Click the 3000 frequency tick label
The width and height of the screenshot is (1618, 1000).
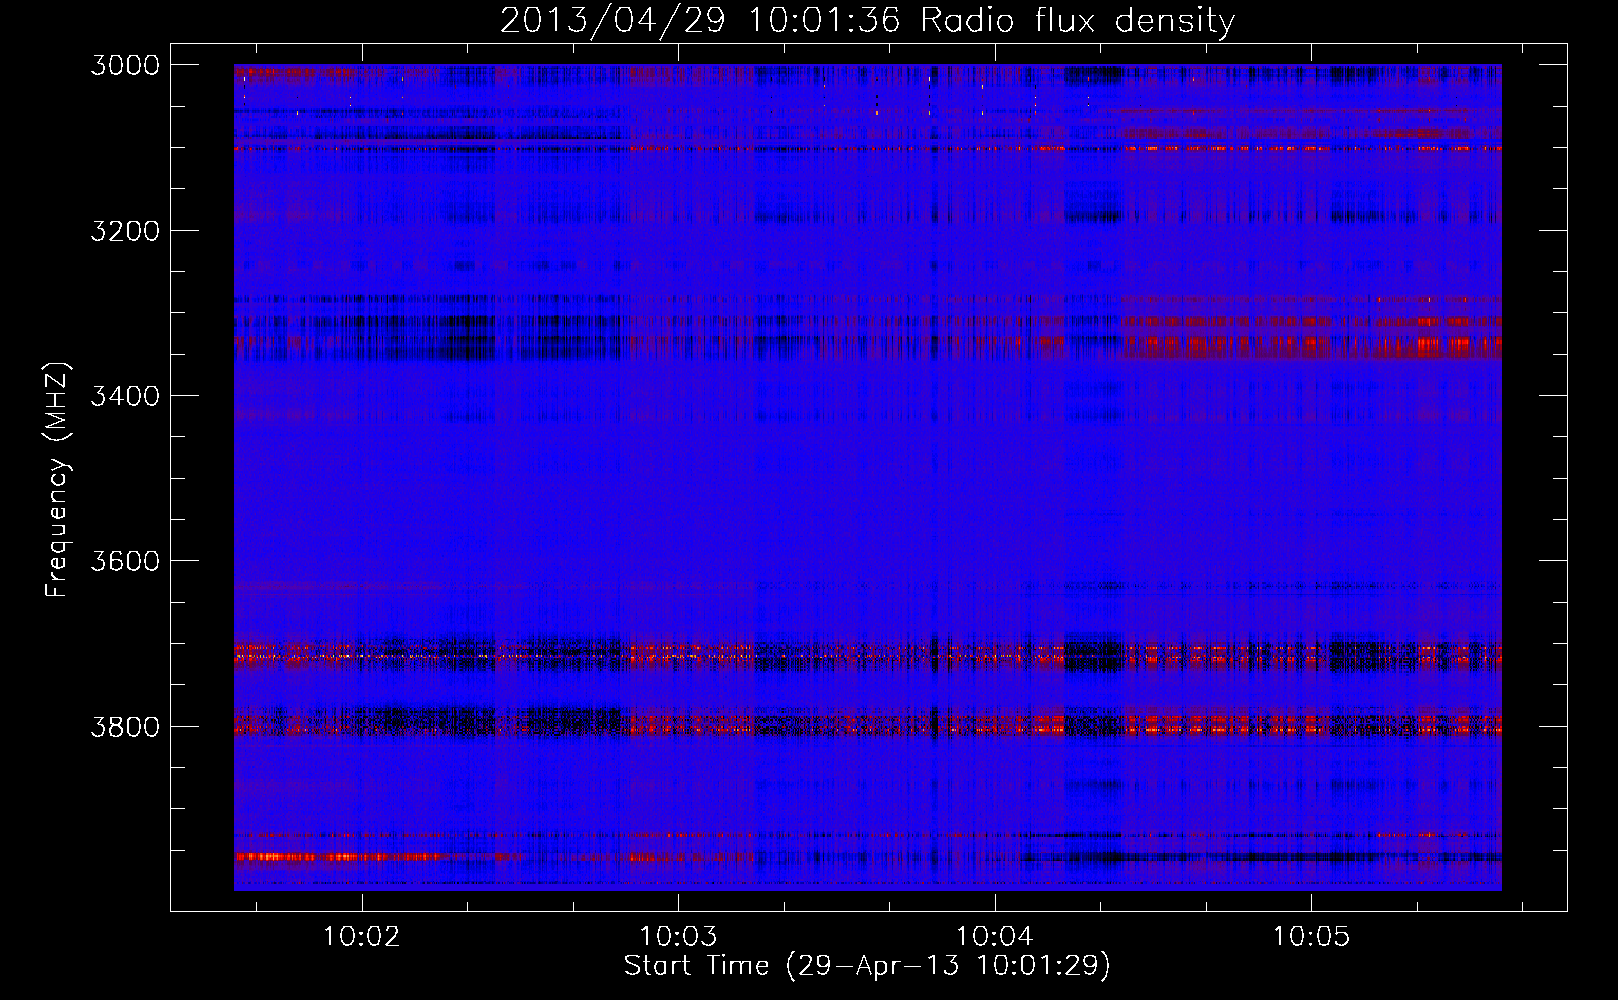(125, 65)
